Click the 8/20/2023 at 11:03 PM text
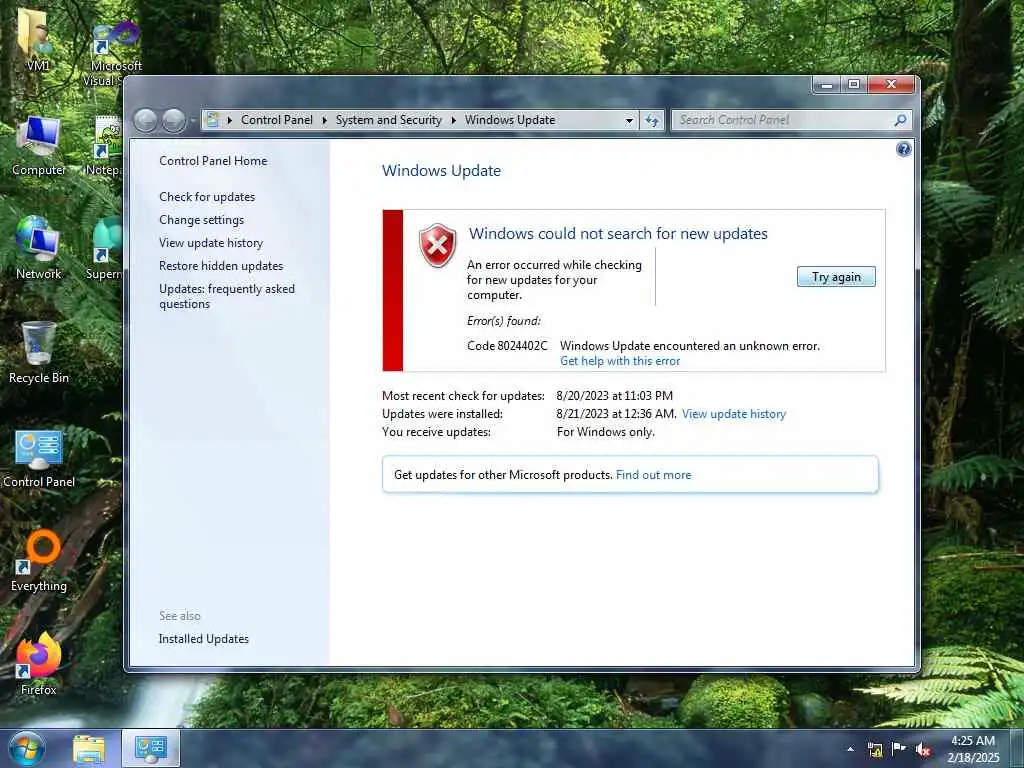Viewport: 1024px width, 768px height. 615,396
